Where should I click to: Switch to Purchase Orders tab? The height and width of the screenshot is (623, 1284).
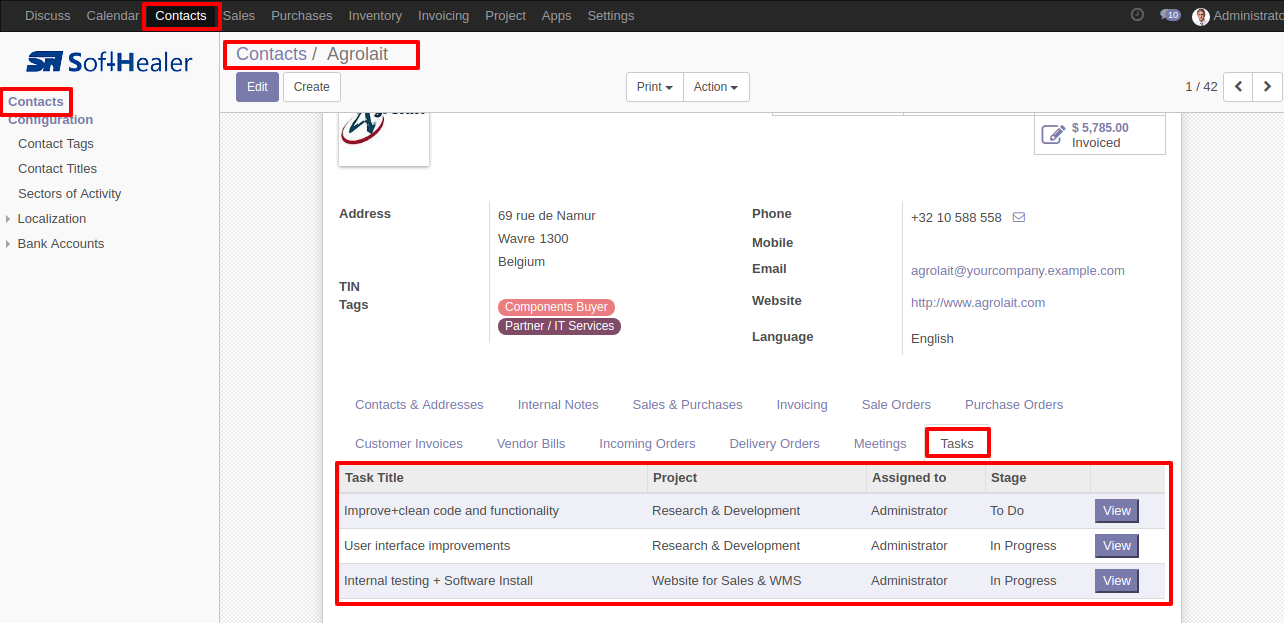pos(1014,405)
